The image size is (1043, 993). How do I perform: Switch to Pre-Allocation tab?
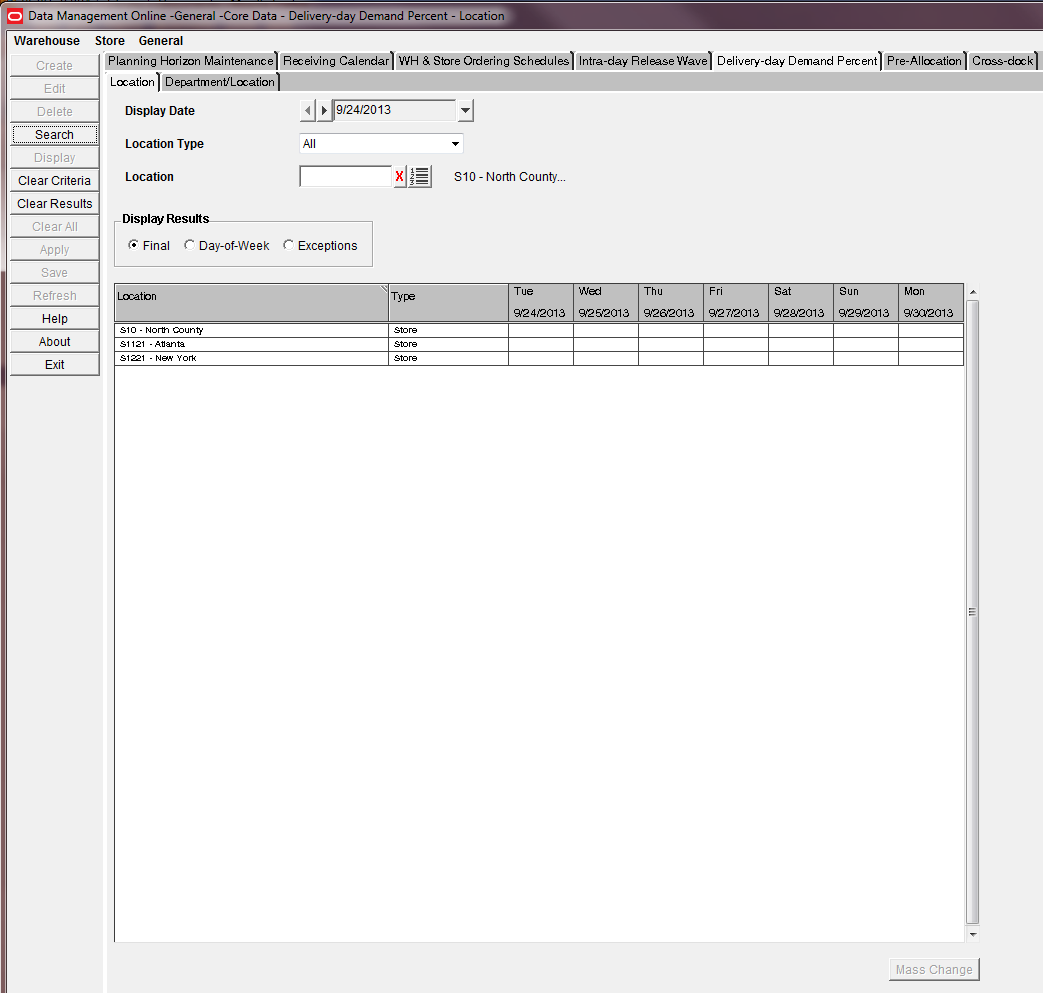[x=924, y=61]
